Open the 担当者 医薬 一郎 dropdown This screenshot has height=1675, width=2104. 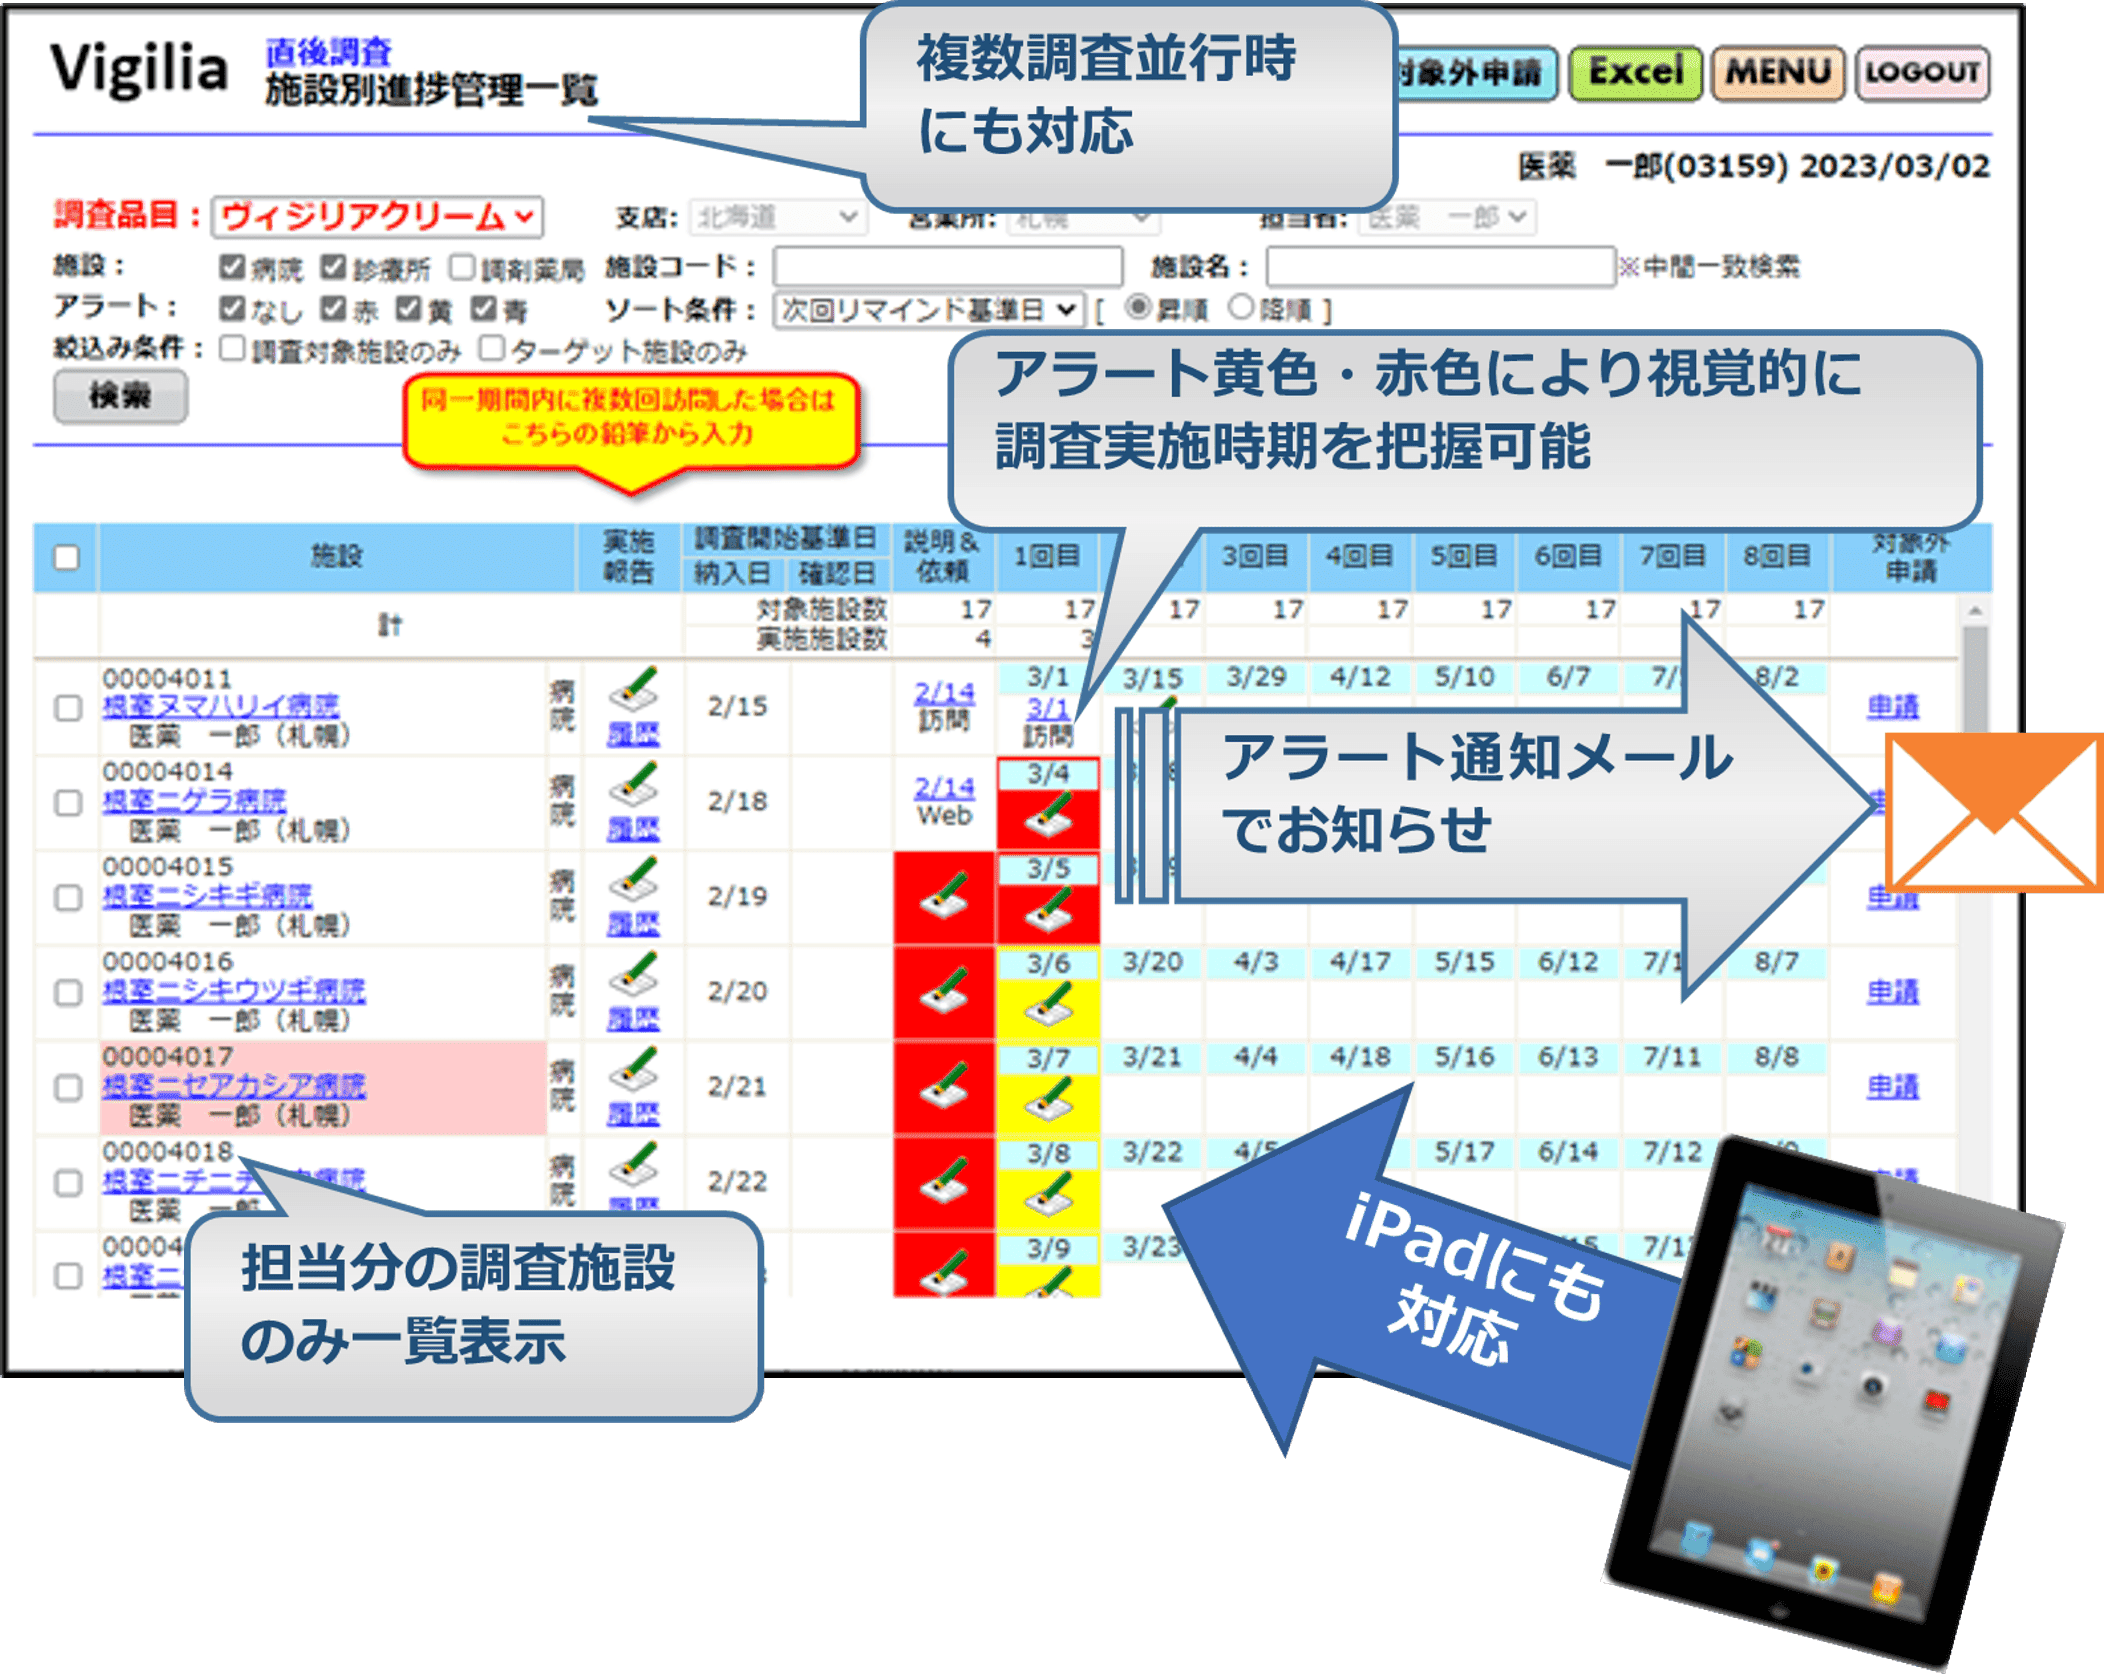tap(1446, 217)
